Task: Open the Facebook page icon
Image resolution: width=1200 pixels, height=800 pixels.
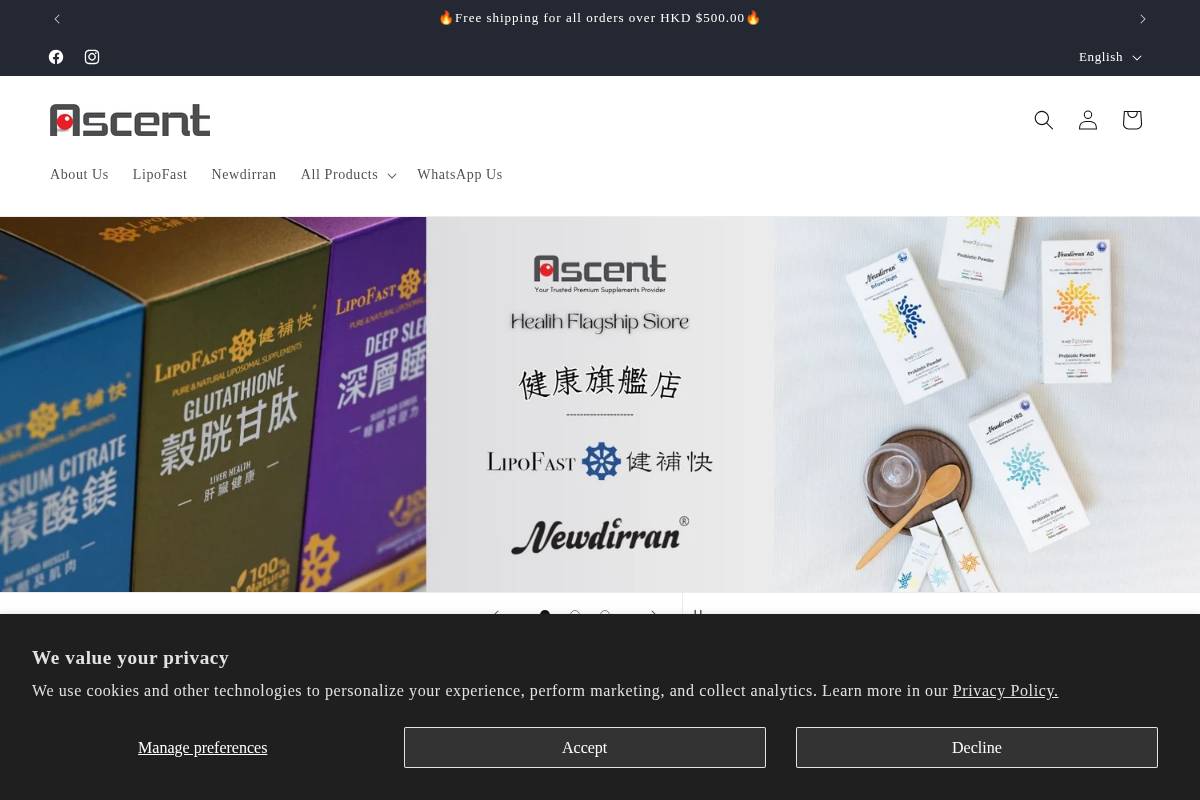Action: (56, 57)
